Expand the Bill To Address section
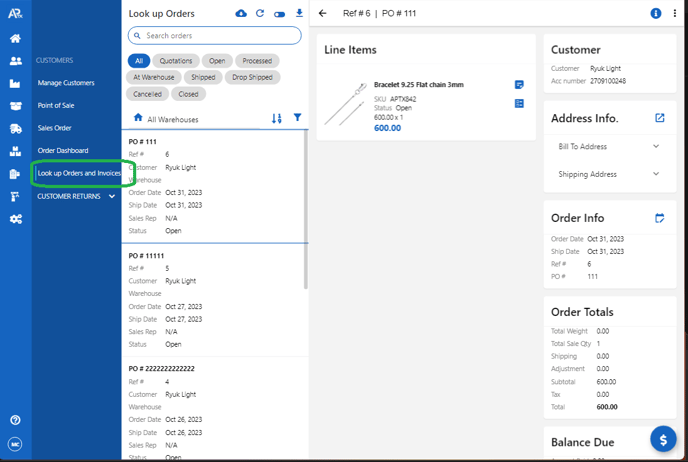688x462 pixels. point(608,147)
